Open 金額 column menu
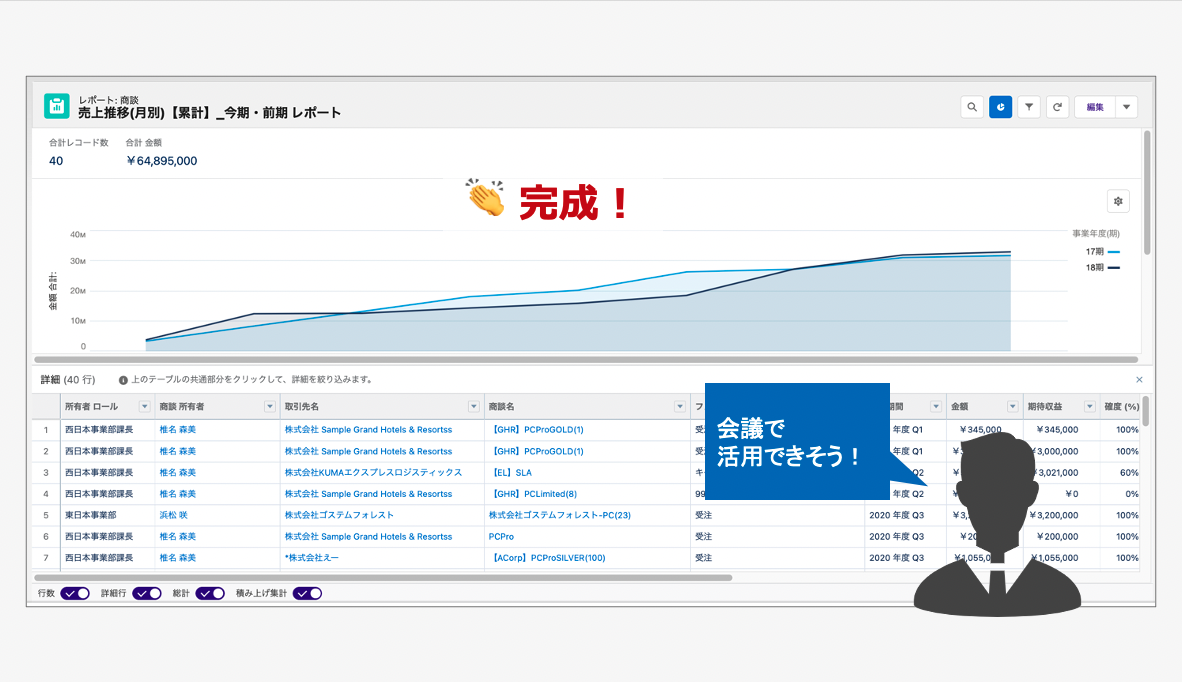Viewport: 1182px width, 682px height. pos(1013,407)
